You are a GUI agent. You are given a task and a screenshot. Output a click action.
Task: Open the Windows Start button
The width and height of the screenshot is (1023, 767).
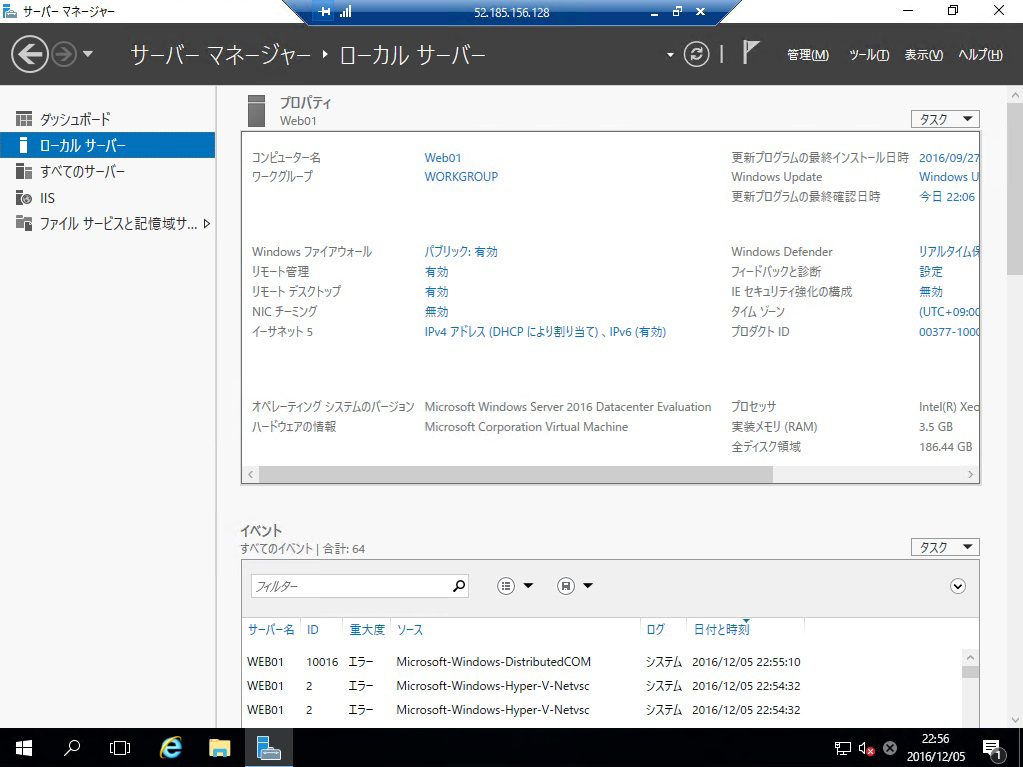[x=23, y=747]
